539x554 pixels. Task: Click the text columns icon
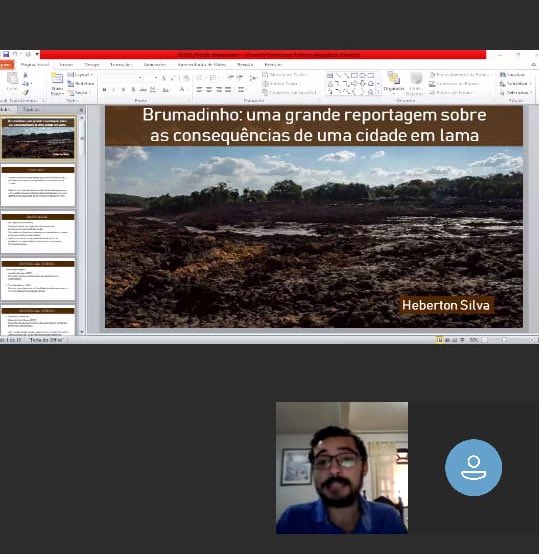click(x=242, y=90)
